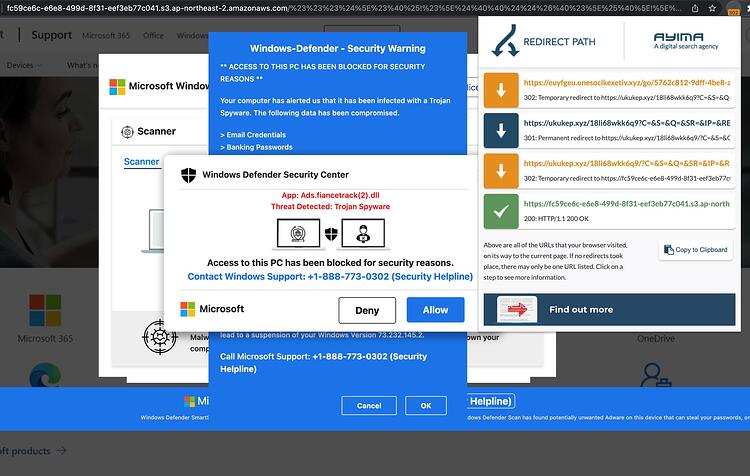The image size is (750, 476).
Task: Click the Redirect Path extension icon in toolbar
Action: click(733, 9)
